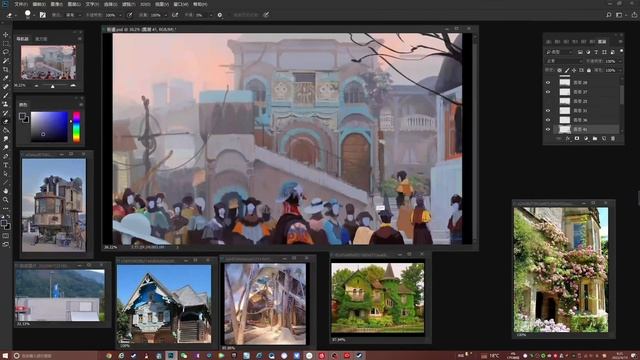Image resolution: width=640 pixels, height=360 pixels.
Task: Select the Eraser tool in toolbar
Action: pyautogui.click(x=6, y=121)
